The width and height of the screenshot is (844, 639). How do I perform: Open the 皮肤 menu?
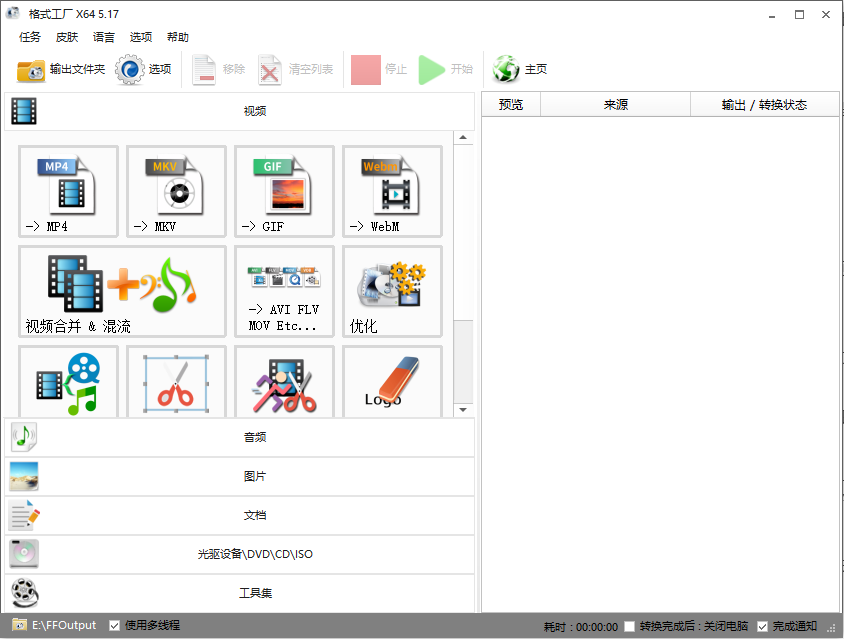[x=67, y=37]
